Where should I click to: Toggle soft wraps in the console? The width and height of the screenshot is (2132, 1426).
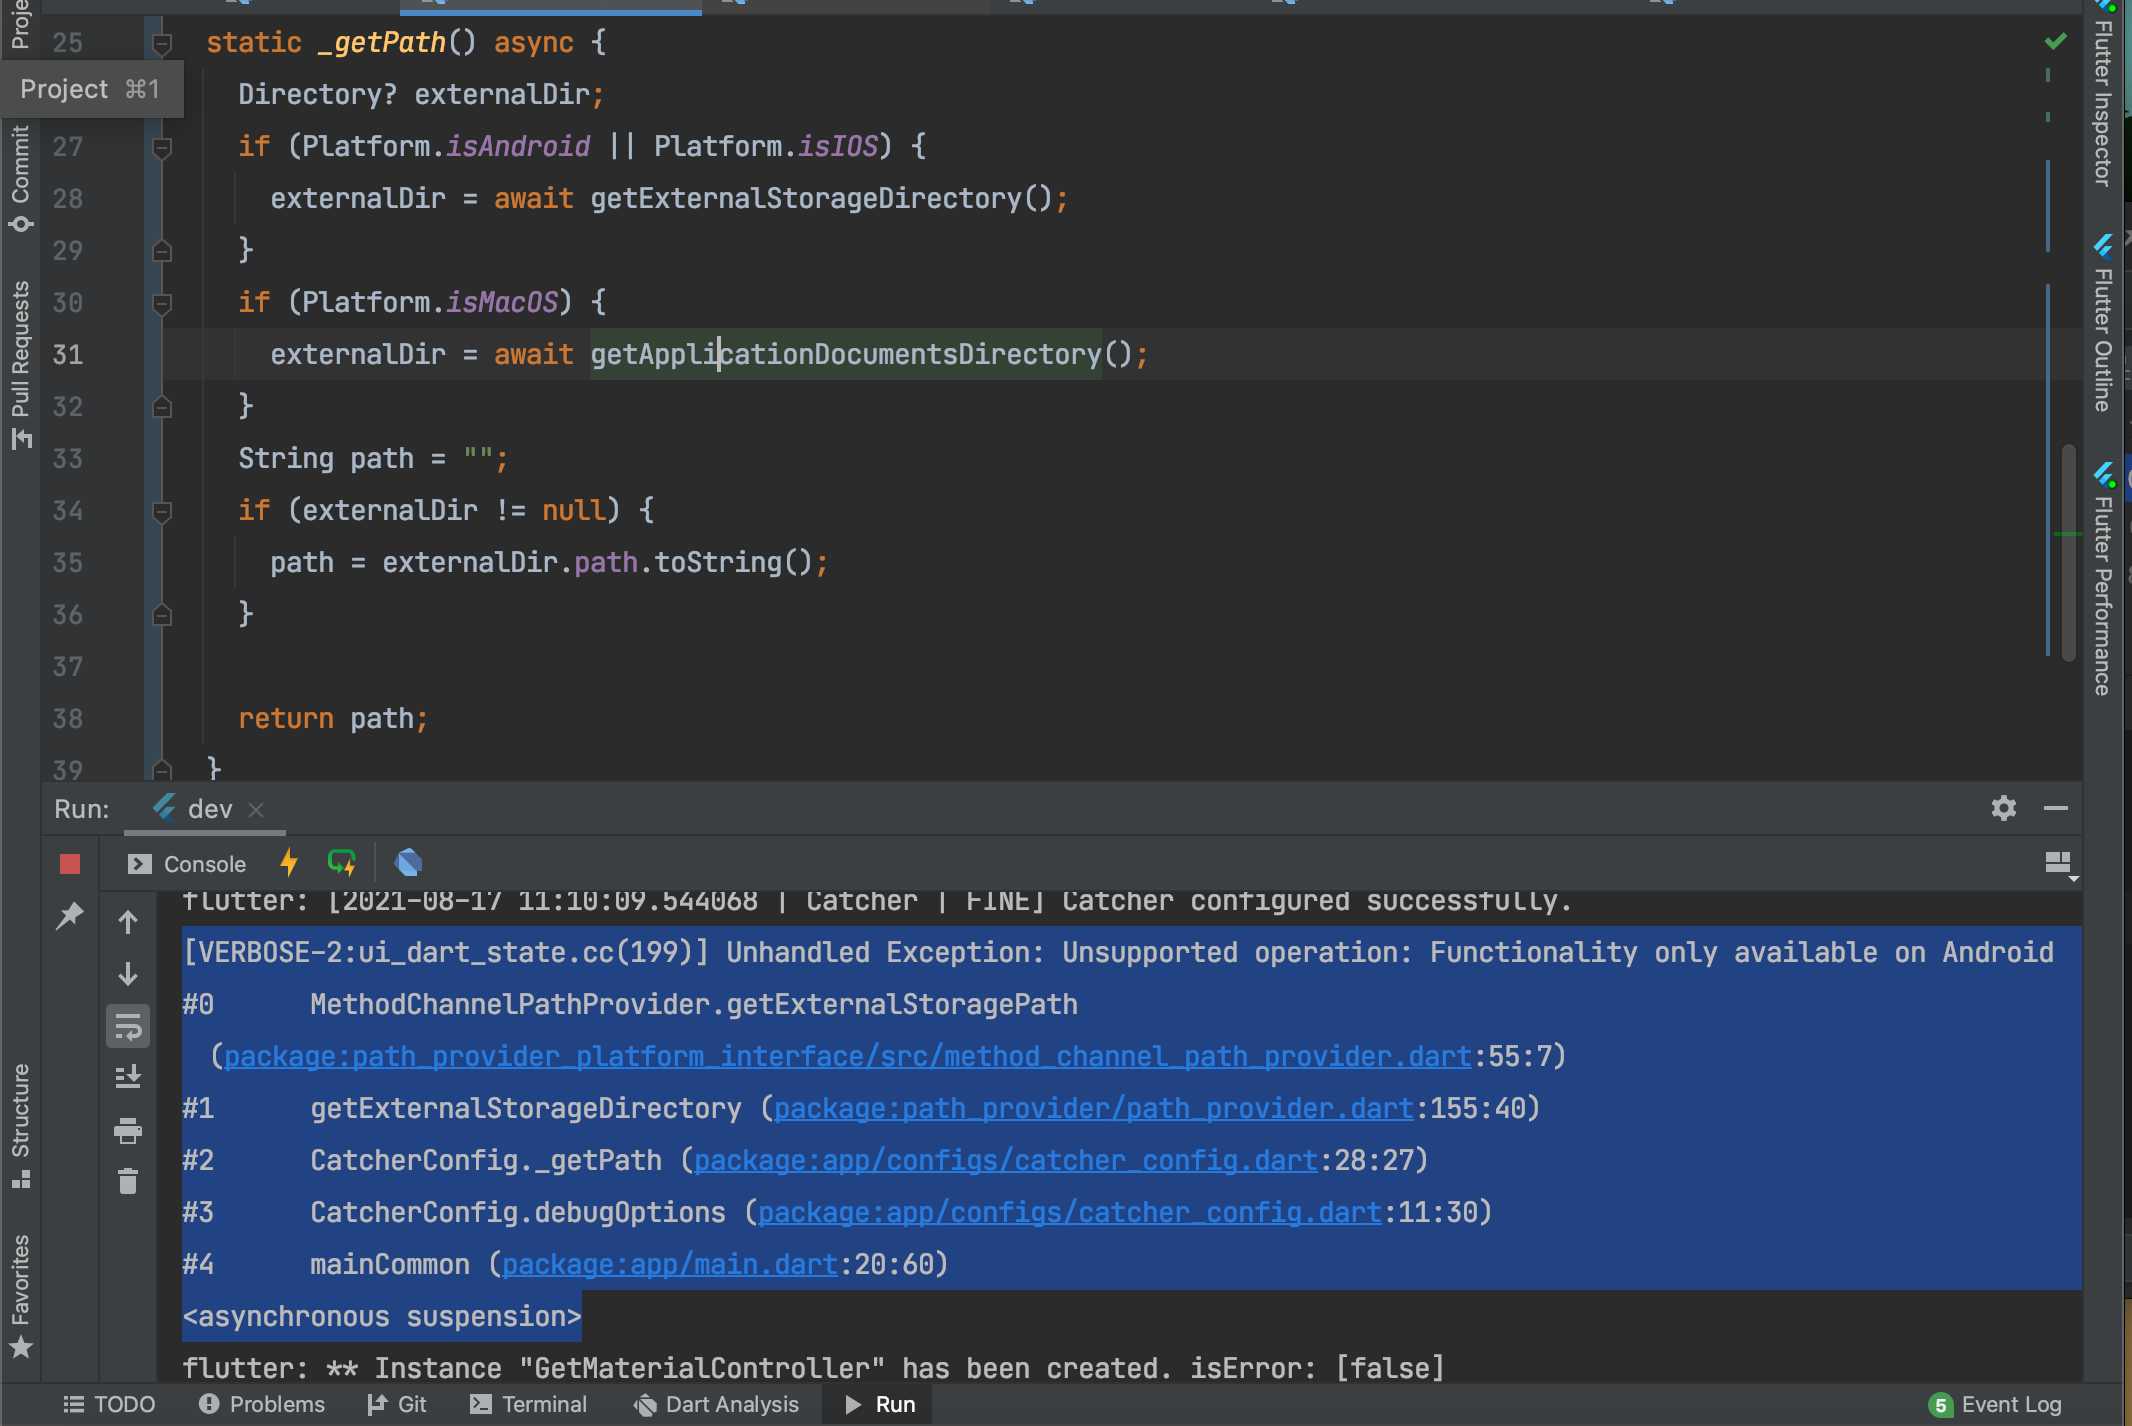(127, 1026)
